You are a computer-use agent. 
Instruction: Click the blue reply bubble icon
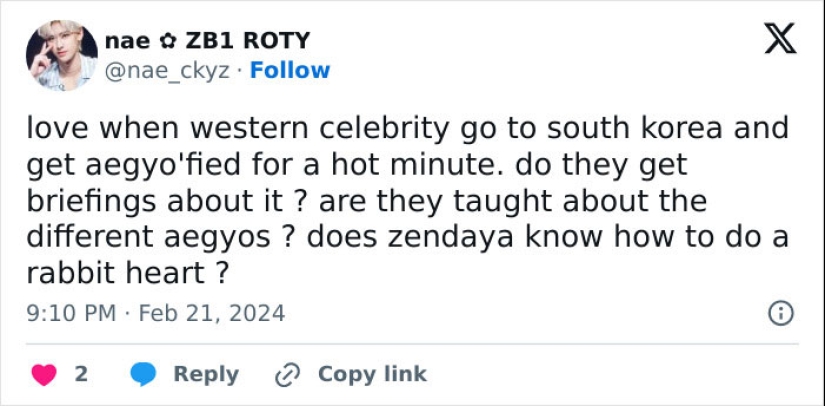point(145,374)
